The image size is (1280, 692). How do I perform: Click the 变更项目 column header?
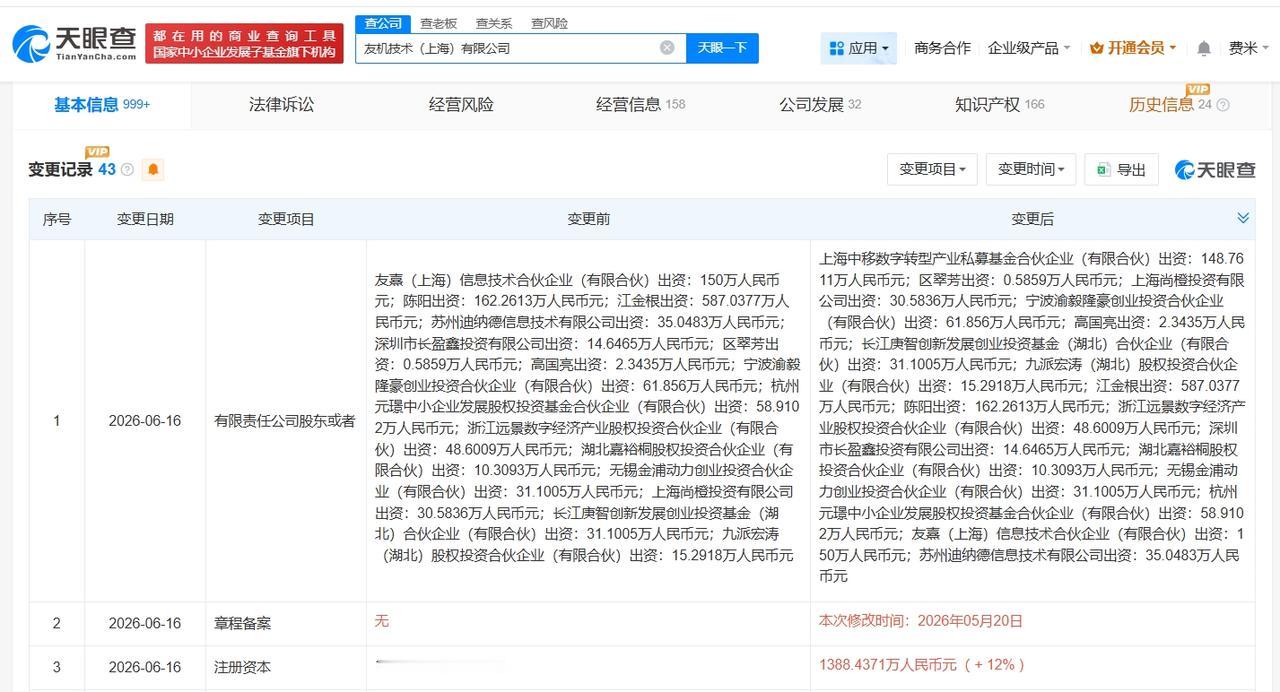pyautogui.click(x=286, y=219)
